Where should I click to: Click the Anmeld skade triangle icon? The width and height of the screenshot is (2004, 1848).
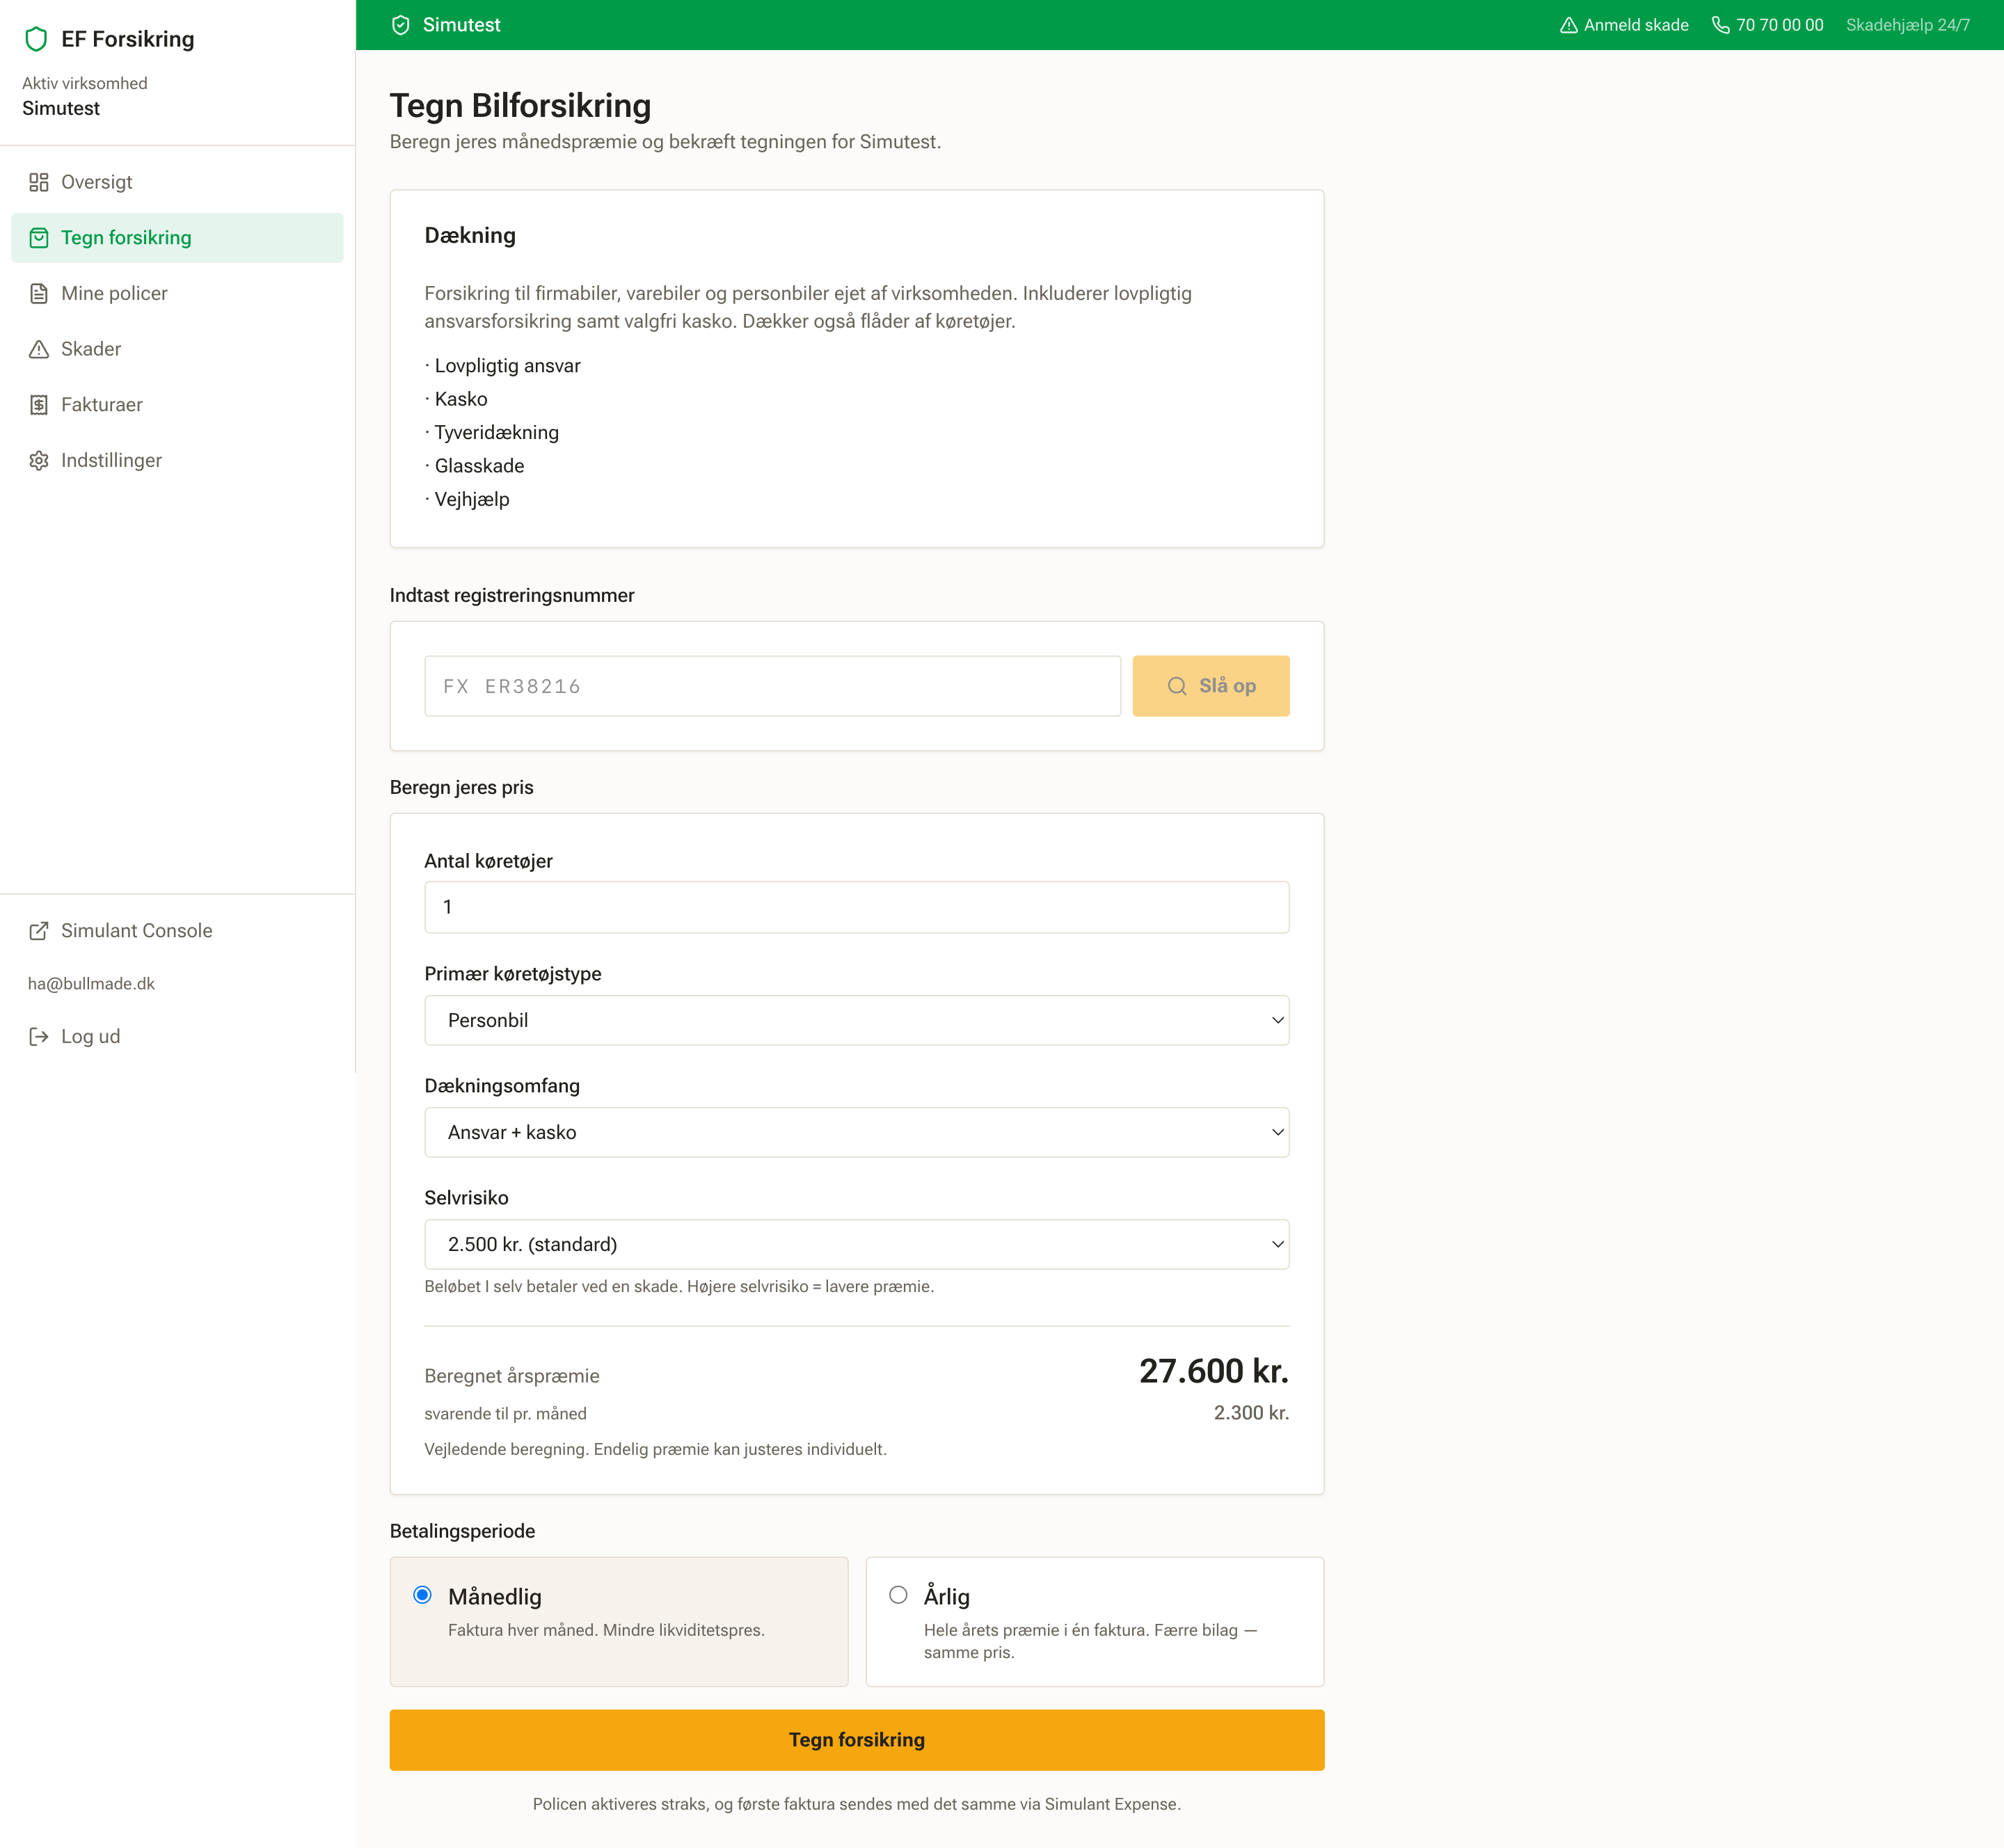[1569, 25]
